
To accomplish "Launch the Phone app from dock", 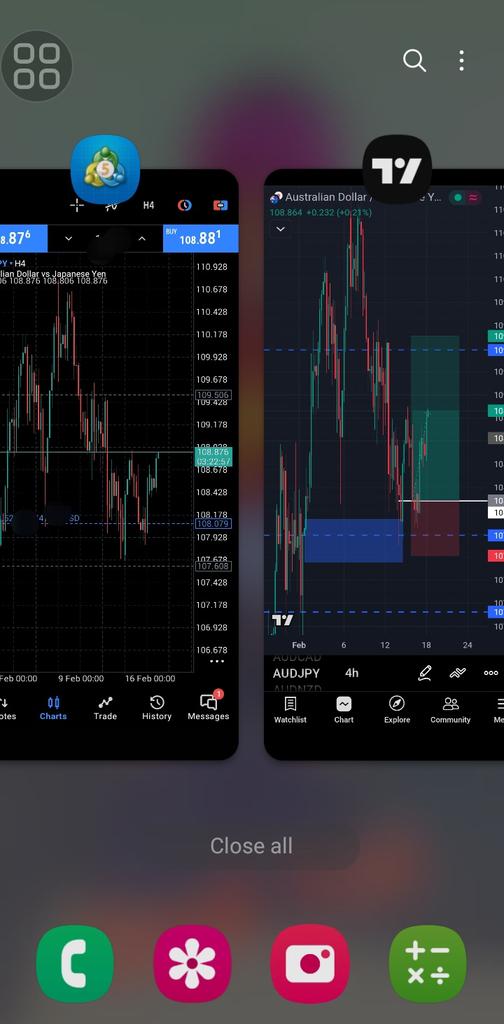I will (75, 963).
